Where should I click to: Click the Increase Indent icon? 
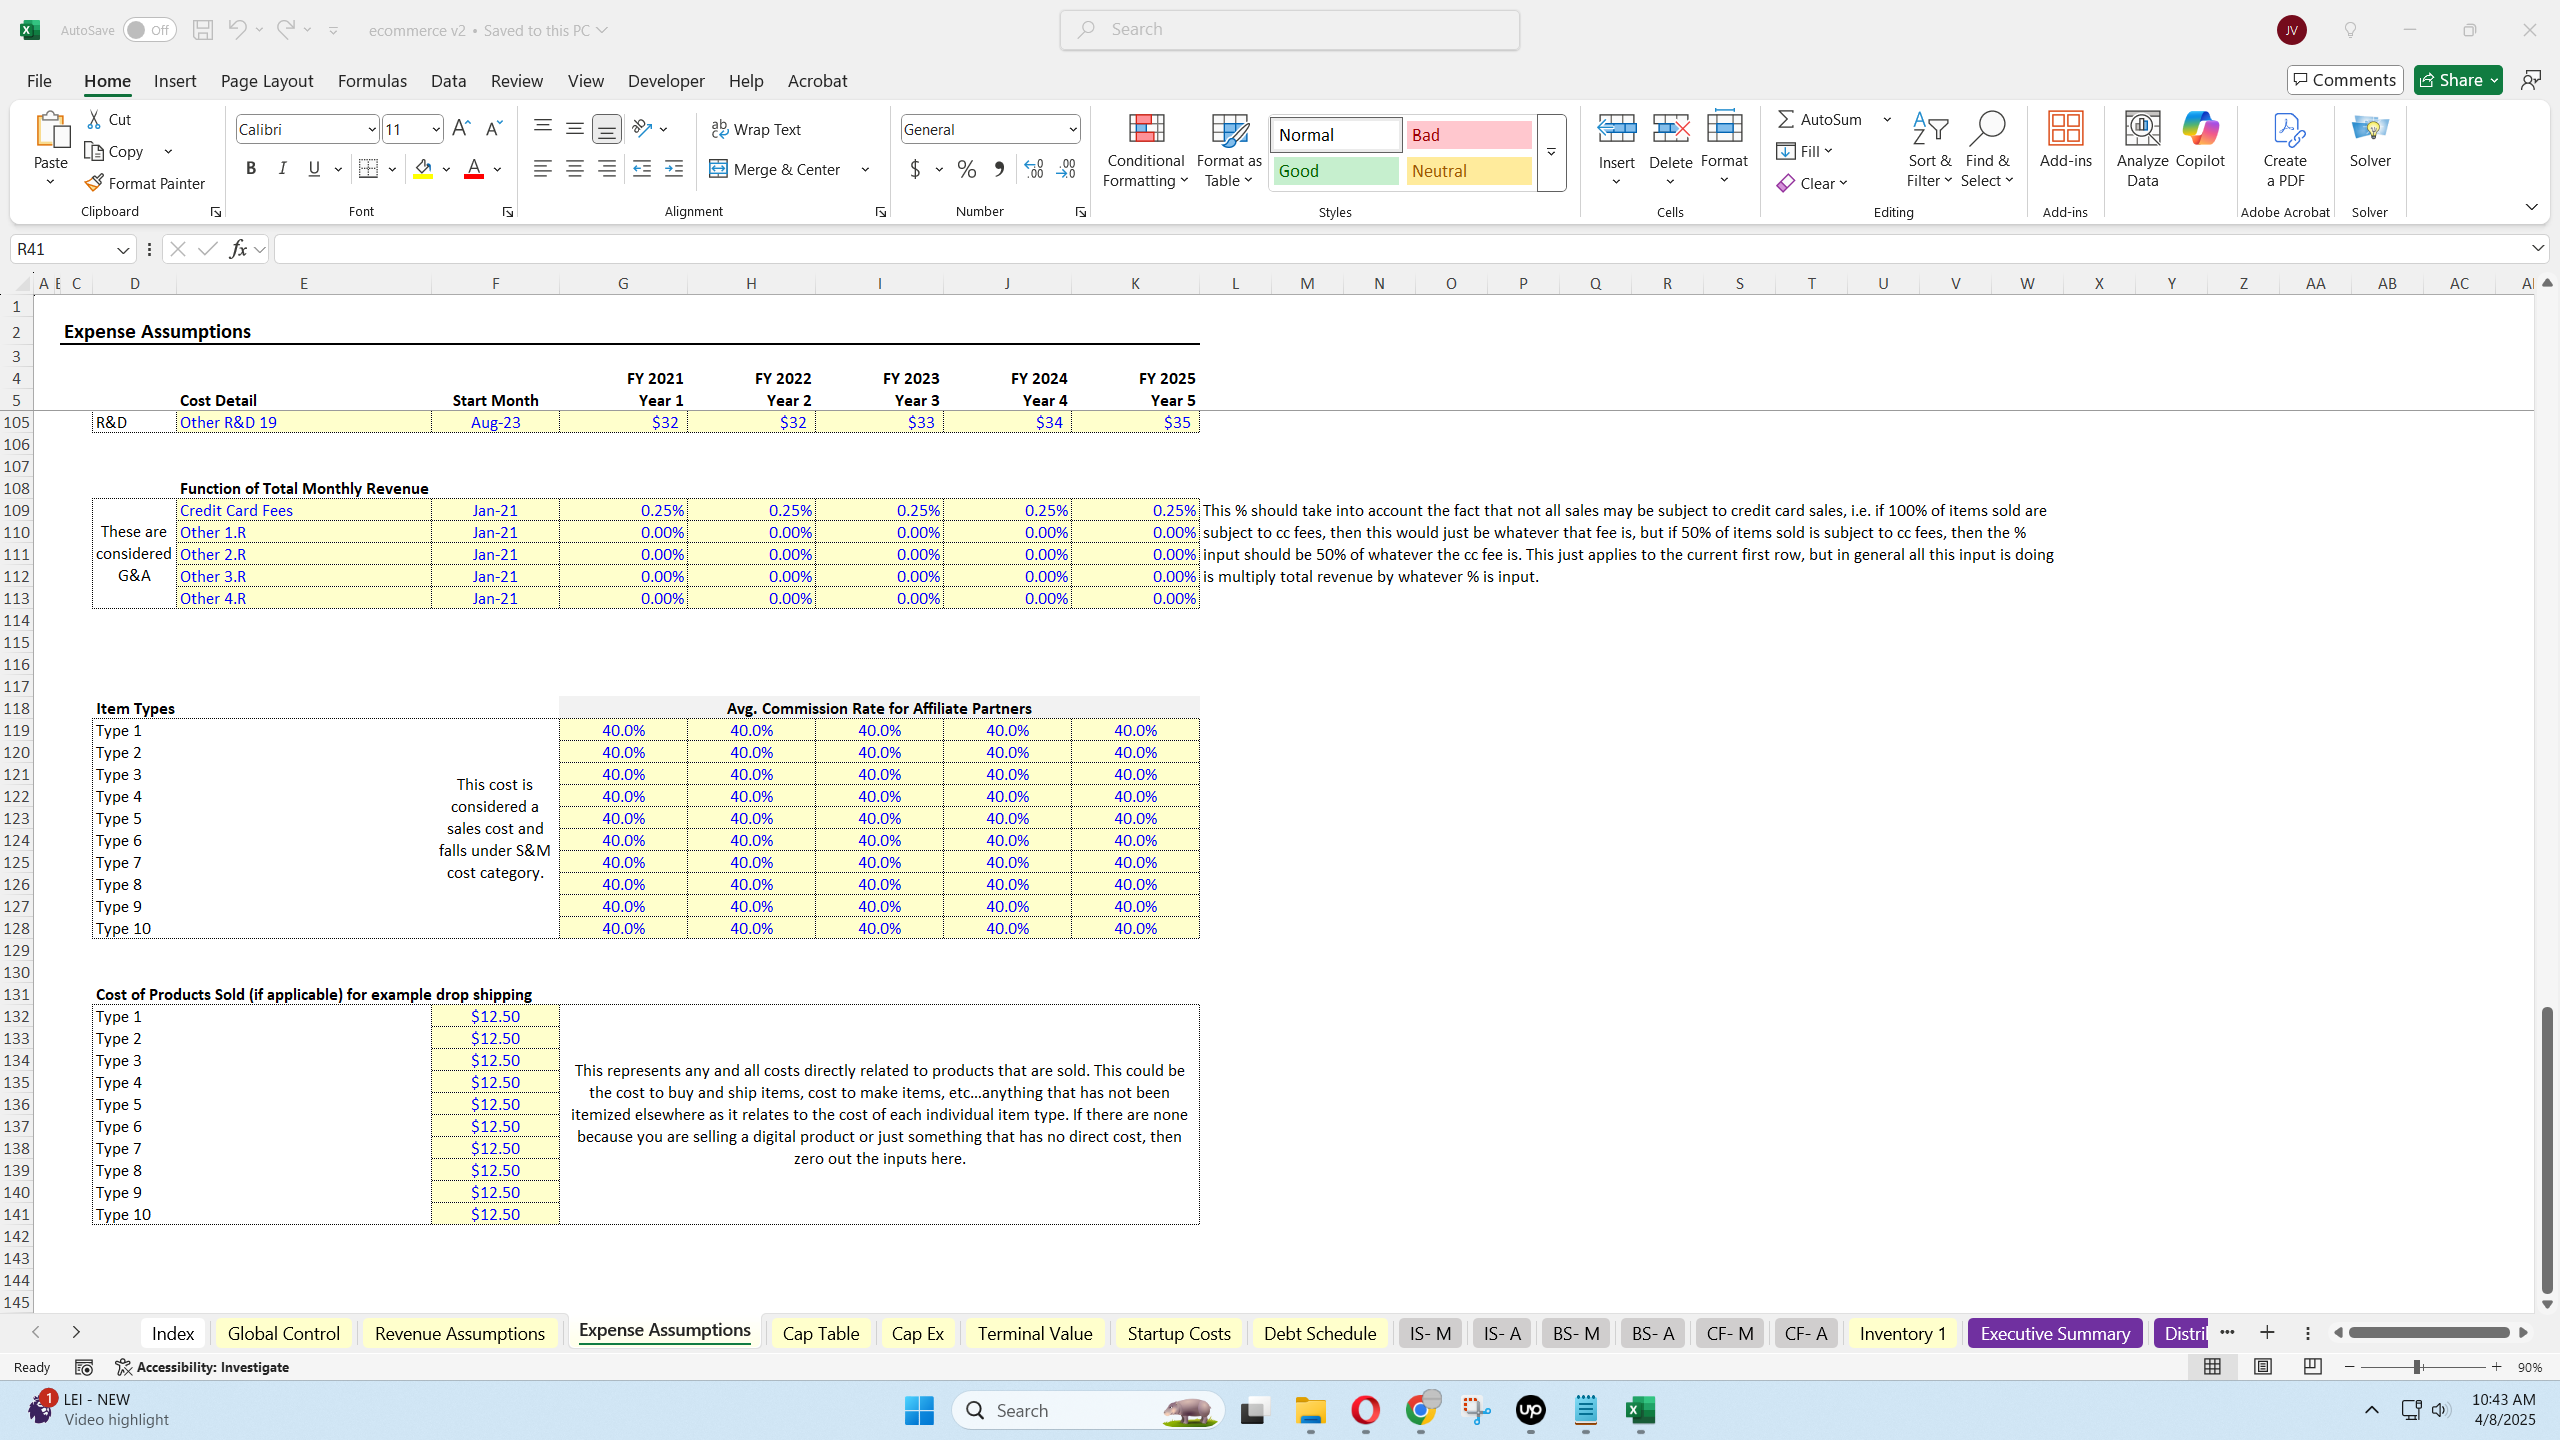(x=674, y=169)
